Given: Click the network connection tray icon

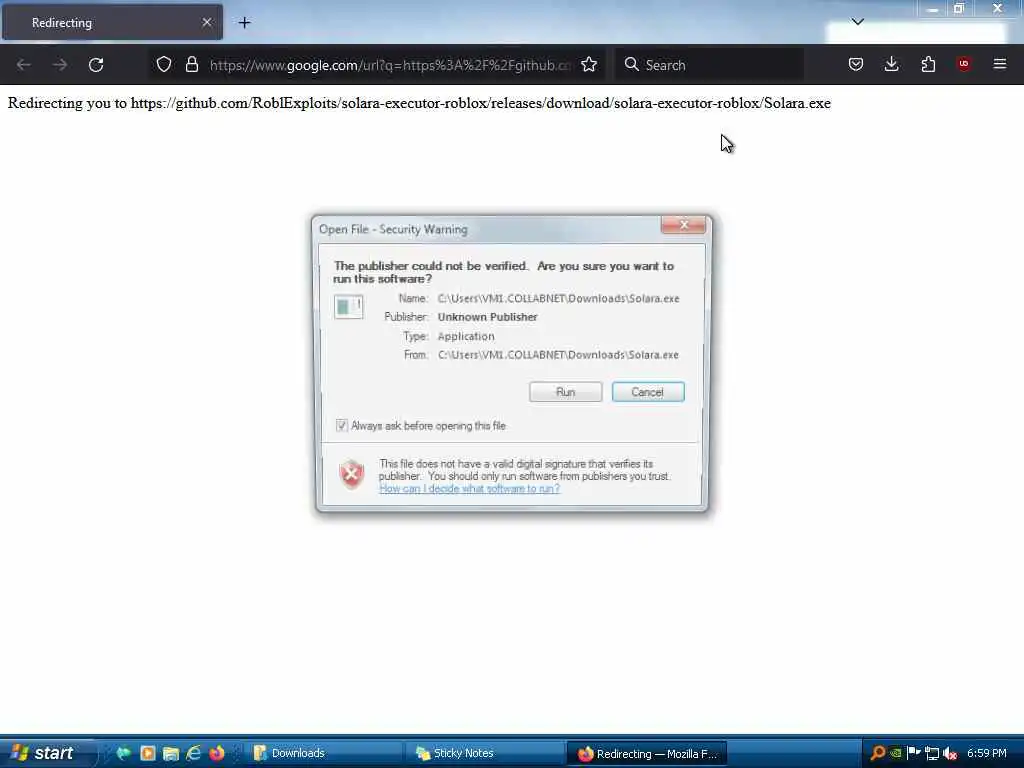Looking at the screenshot, I should click(x=932, y=753).
